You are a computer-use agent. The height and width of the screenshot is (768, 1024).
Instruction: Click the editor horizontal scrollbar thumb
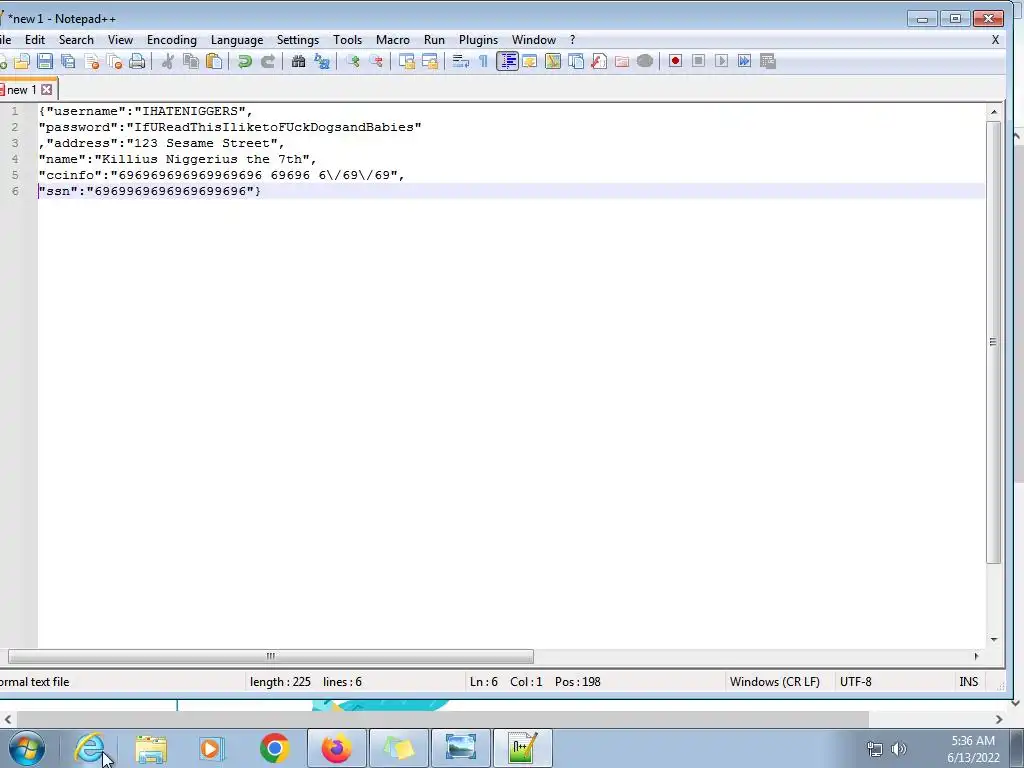[x=270, y=656]
